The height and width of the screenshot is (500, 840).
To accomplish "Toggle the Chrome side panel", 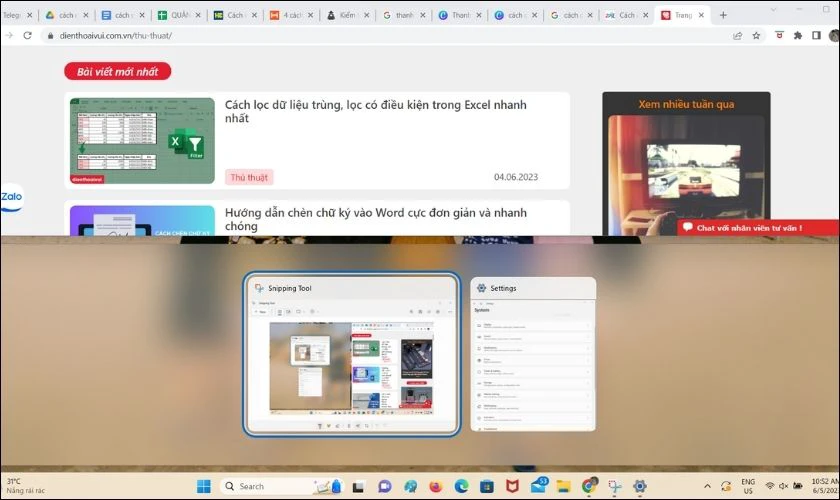I will [x=816, y=35].
